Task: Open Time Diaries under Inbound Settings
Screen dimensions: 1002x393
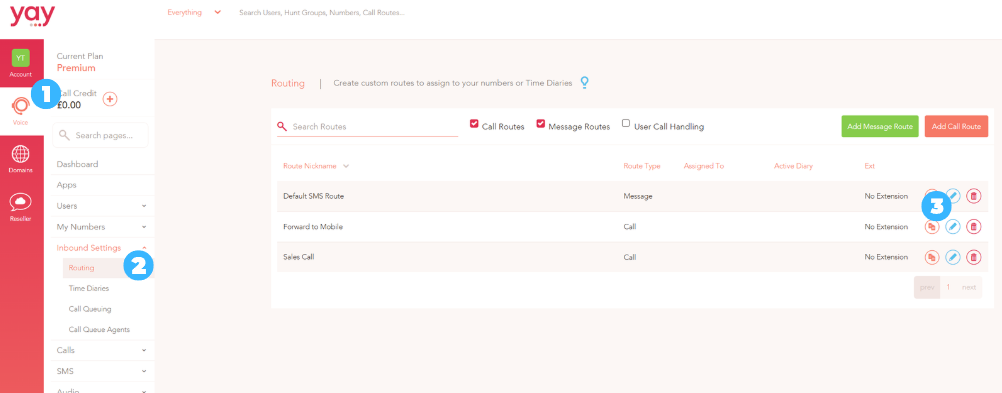Action: [x=89, y=288]
